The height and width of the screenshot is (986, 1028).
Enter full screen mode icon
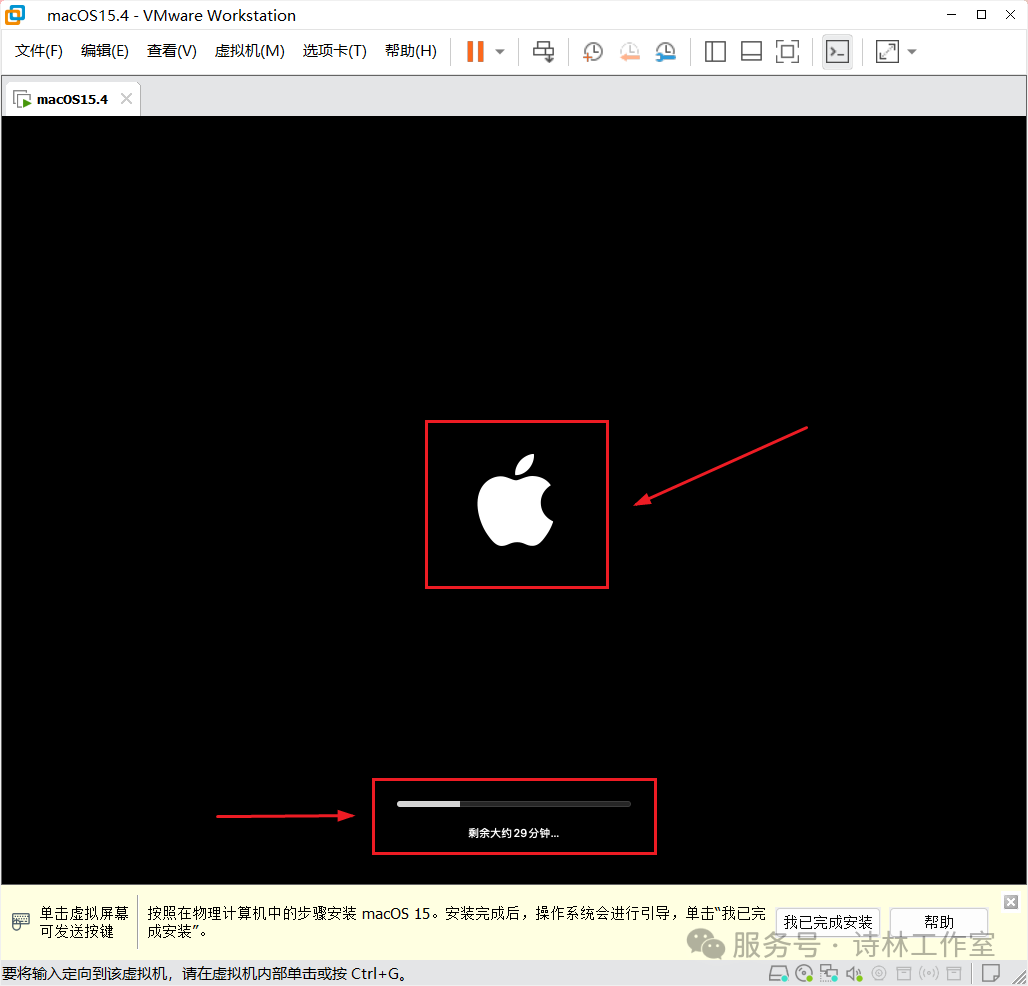point(787,51)
